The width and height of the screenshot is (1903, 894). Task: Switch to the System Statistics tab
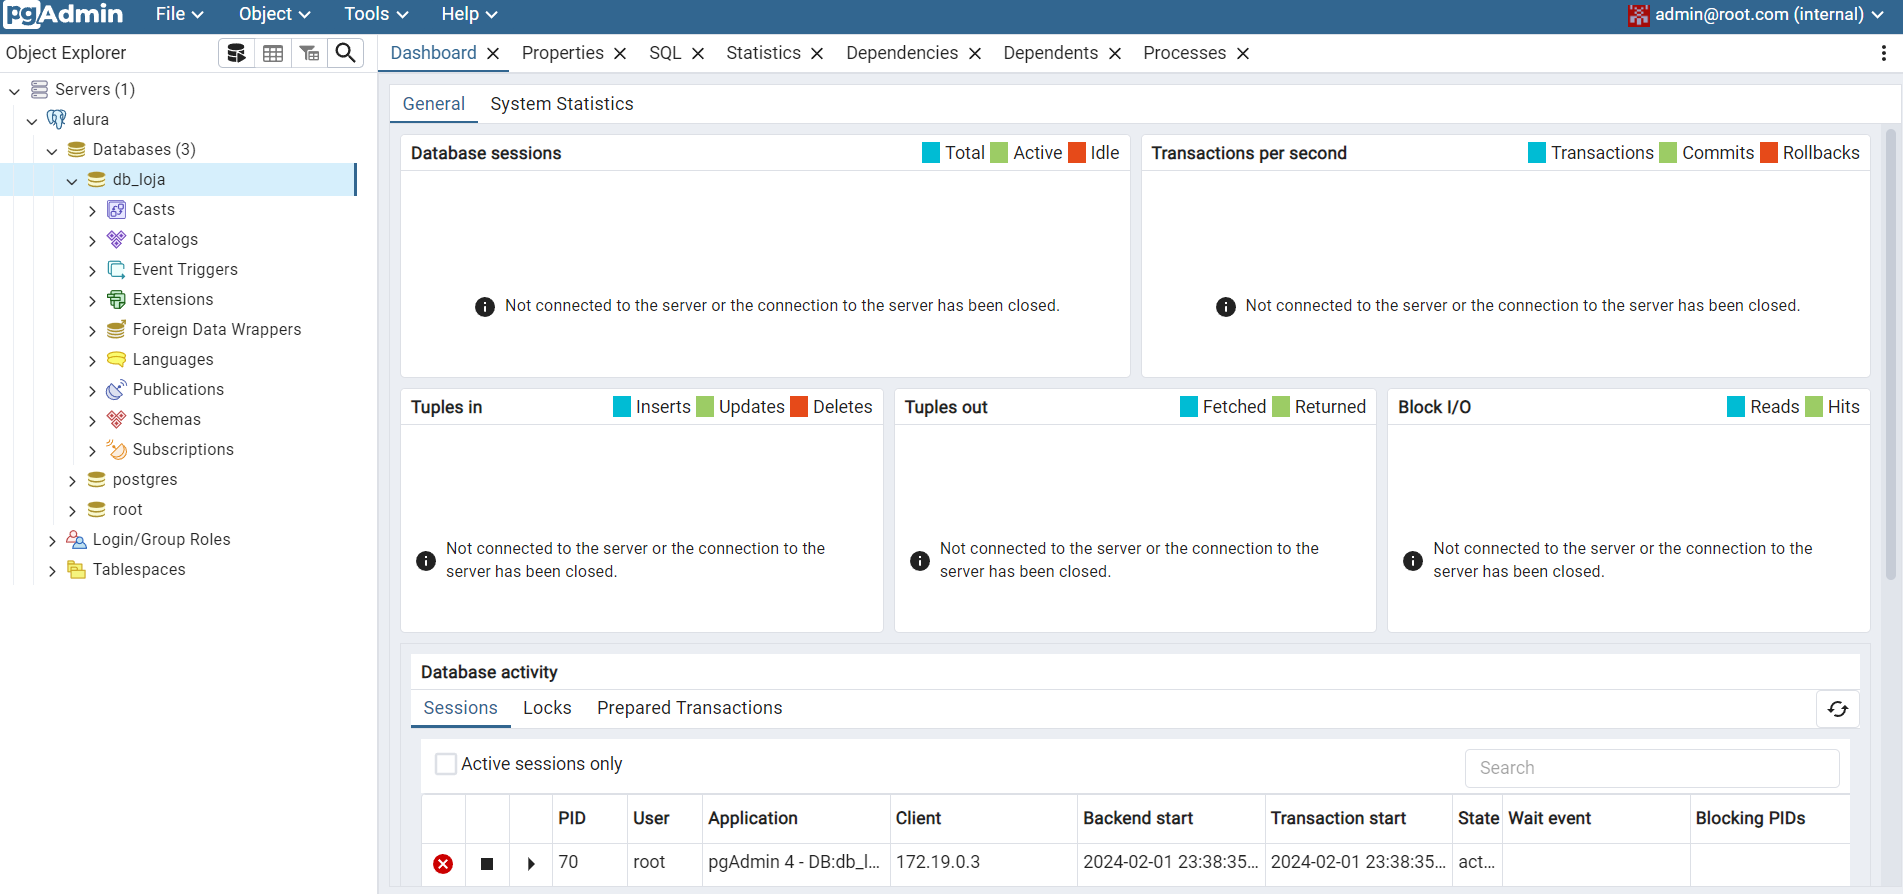coord(562,104)
